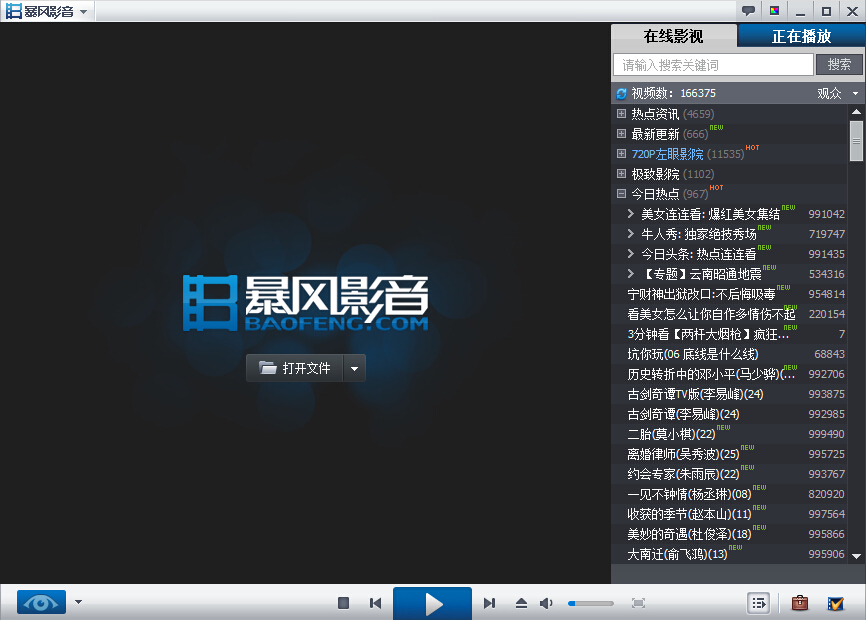This screenshot has width=866, height=620.
Task: Click the 视频数: 166375 label
Action: click(x=674, y=93)
